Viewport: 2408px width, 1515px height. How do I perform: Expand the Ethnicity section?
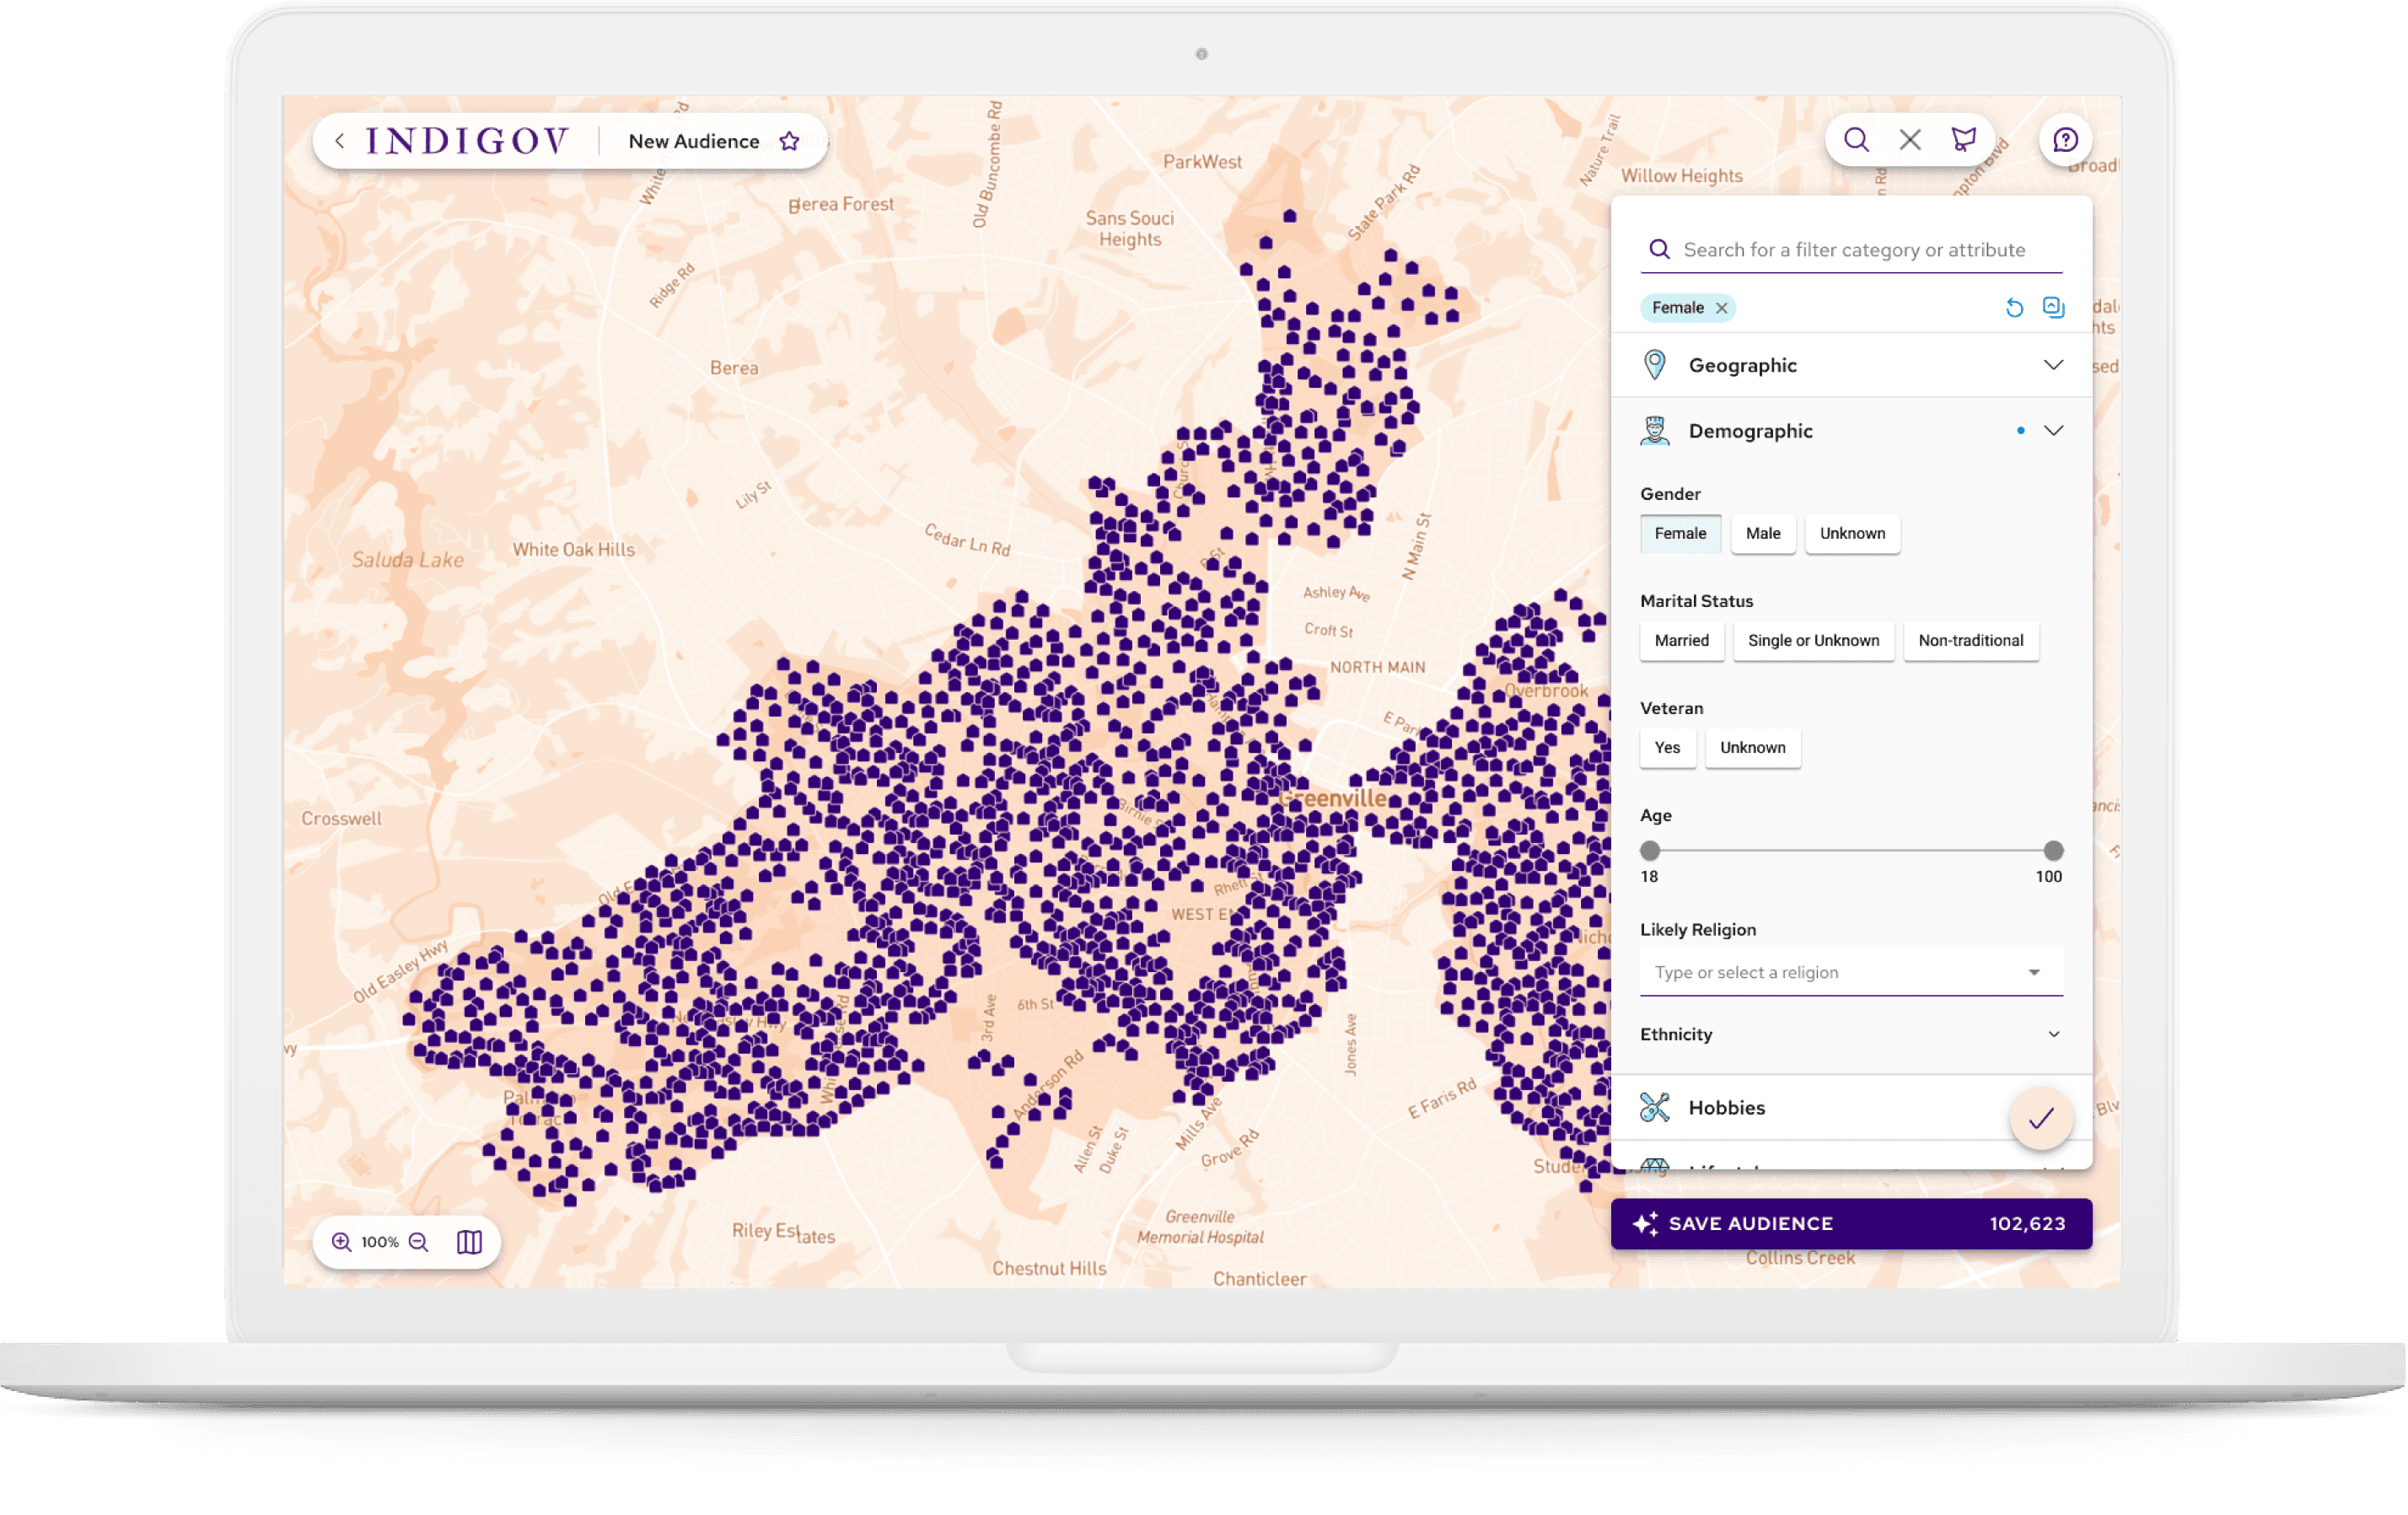pos(1850,1034)
